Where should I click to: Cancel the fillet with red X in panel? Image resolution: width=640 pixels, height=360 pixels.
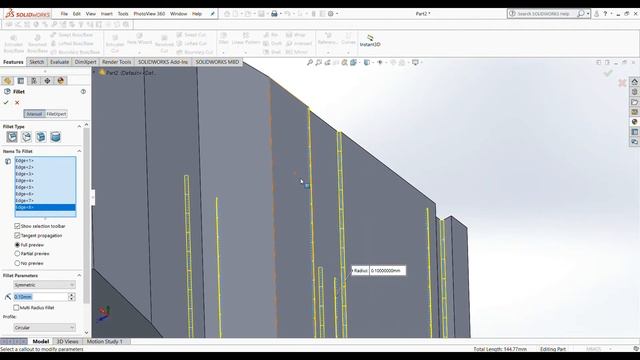pos(17,102)
